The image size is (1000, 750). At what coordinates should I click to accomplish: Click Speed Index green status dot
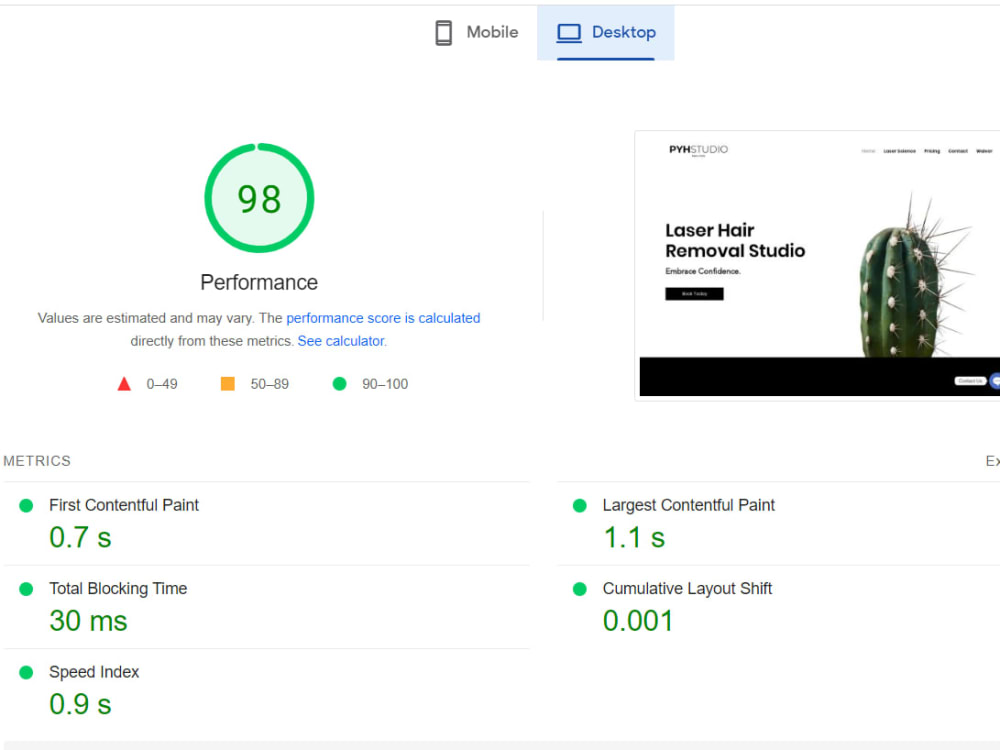click(x=26, y=673)
